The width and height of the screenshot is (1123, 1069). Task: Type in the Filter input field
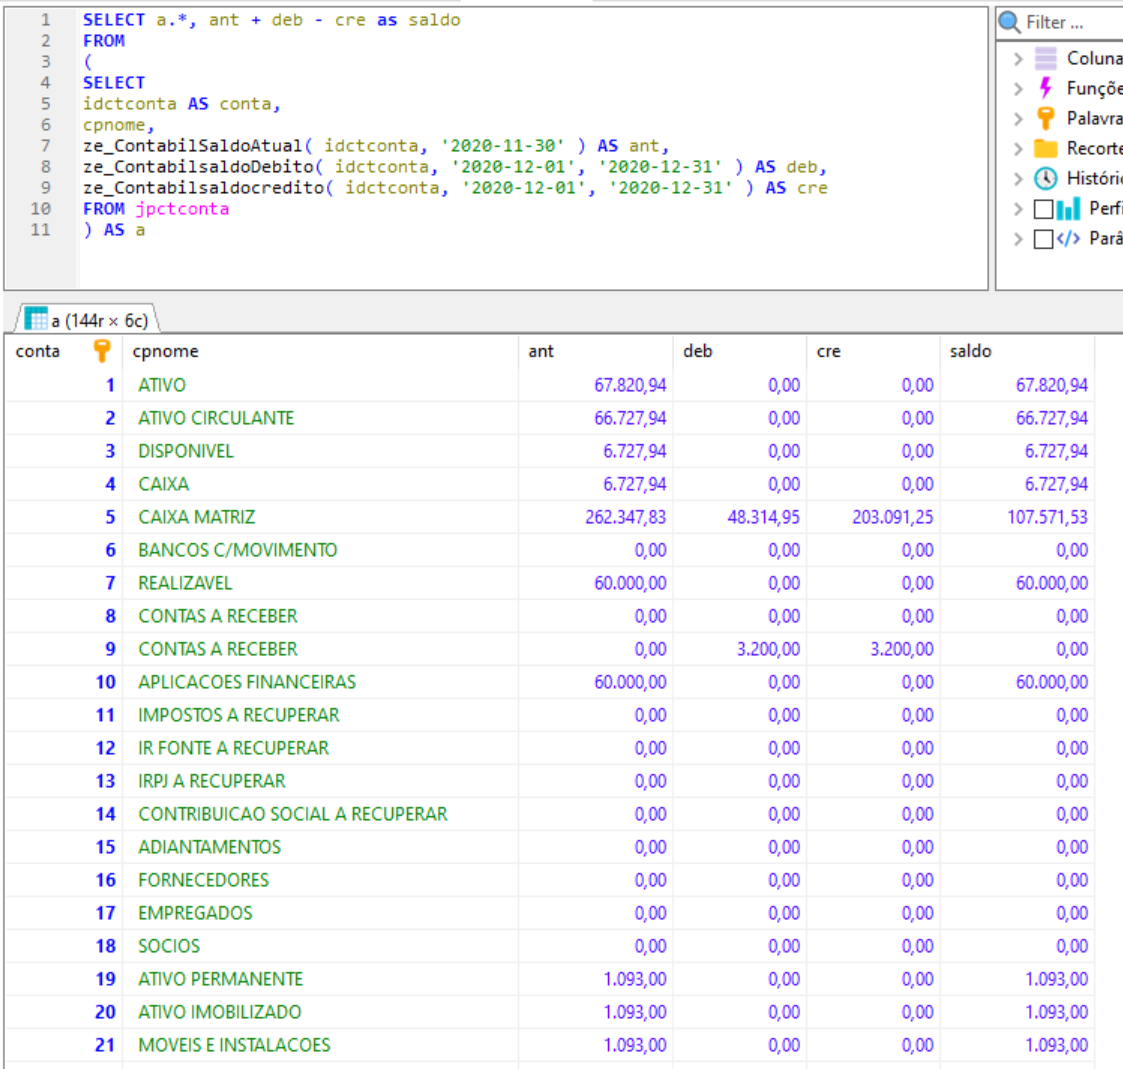(1070, 22)
